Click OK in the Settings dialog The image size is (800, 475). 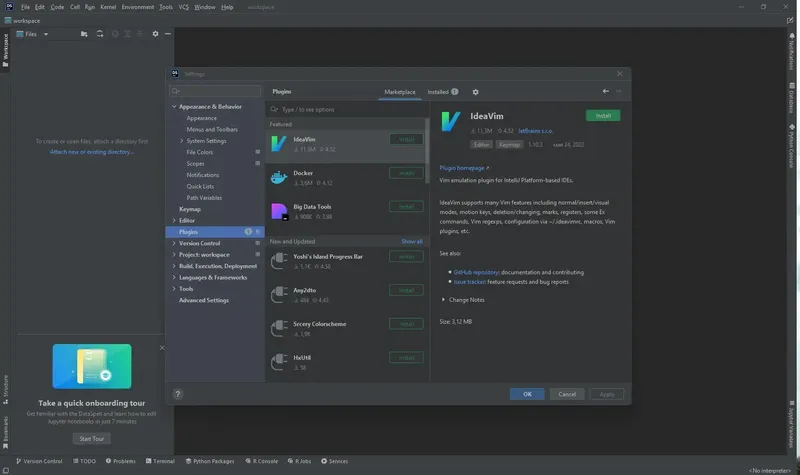[x=527, y=394]
